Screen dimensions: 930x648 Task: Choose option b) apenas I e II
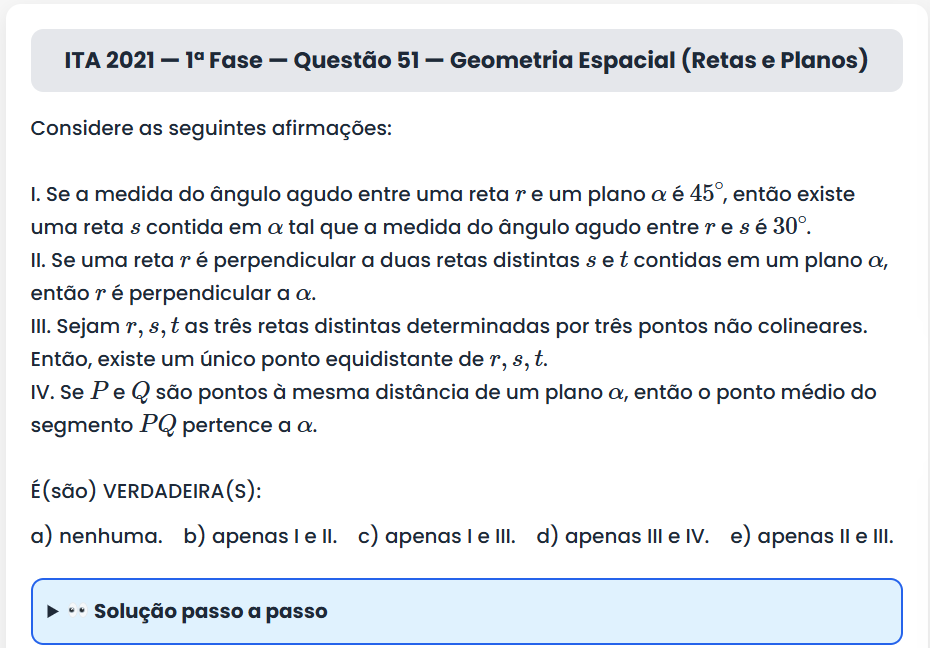(260, 536)
